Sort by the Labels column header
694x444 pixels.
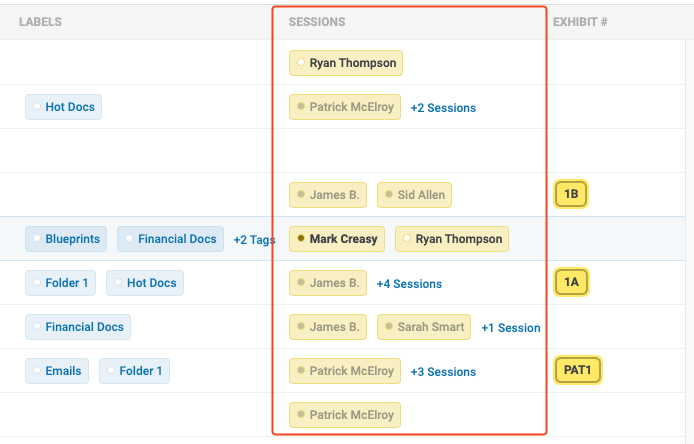(x=40, y=22)
